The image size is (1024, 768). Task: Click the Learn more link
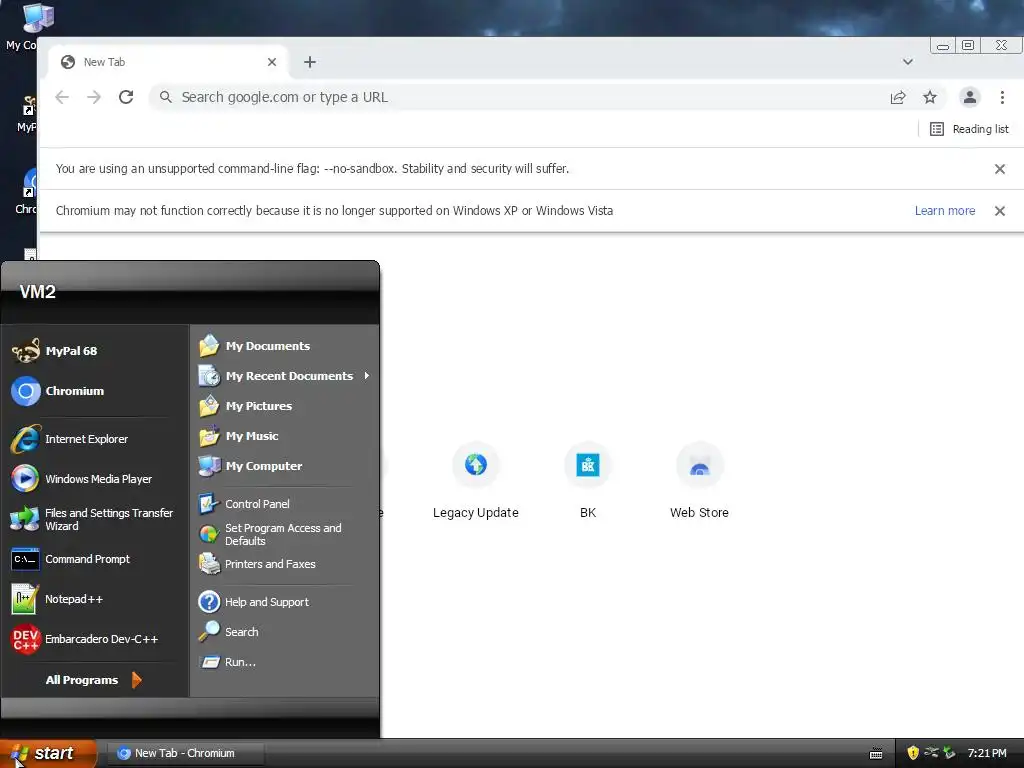(x=944, y=211)
